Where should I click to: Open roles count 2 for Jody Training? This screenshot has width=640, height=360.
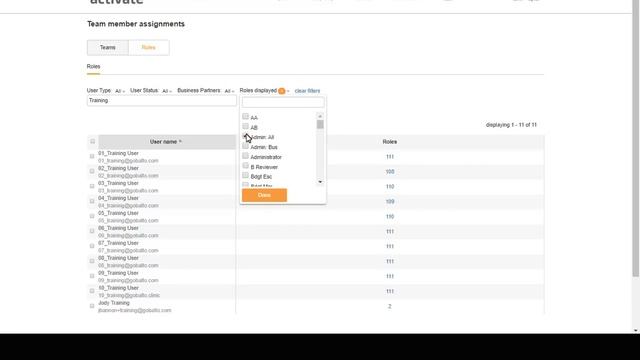tap(390, 307)
